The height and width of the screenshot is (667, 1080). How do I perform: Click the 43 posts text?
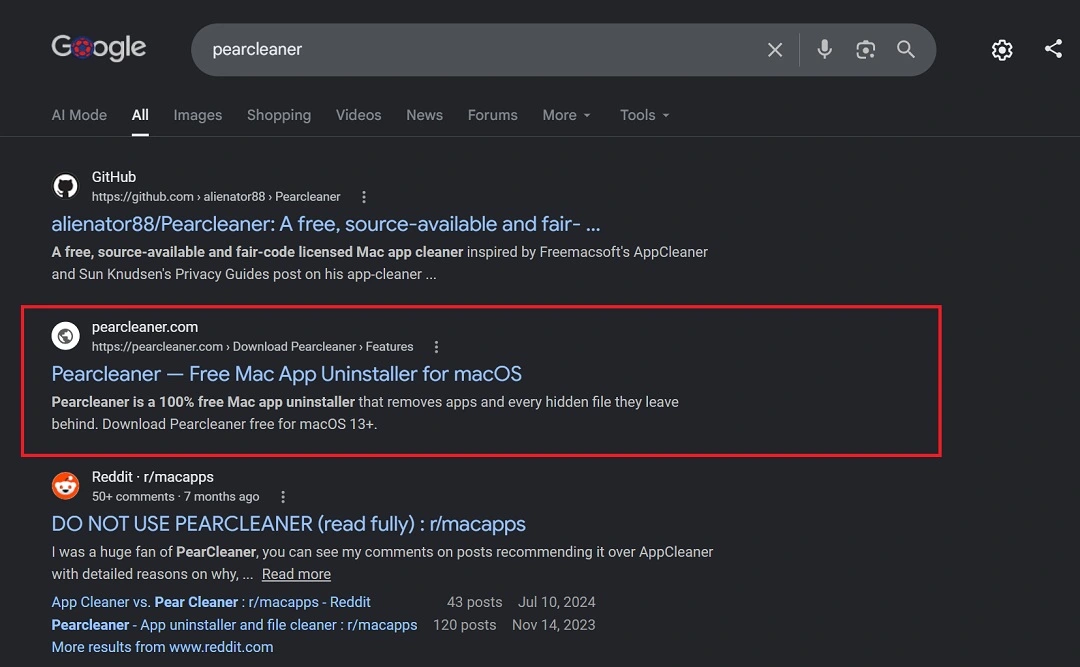[x=475, y=602]
